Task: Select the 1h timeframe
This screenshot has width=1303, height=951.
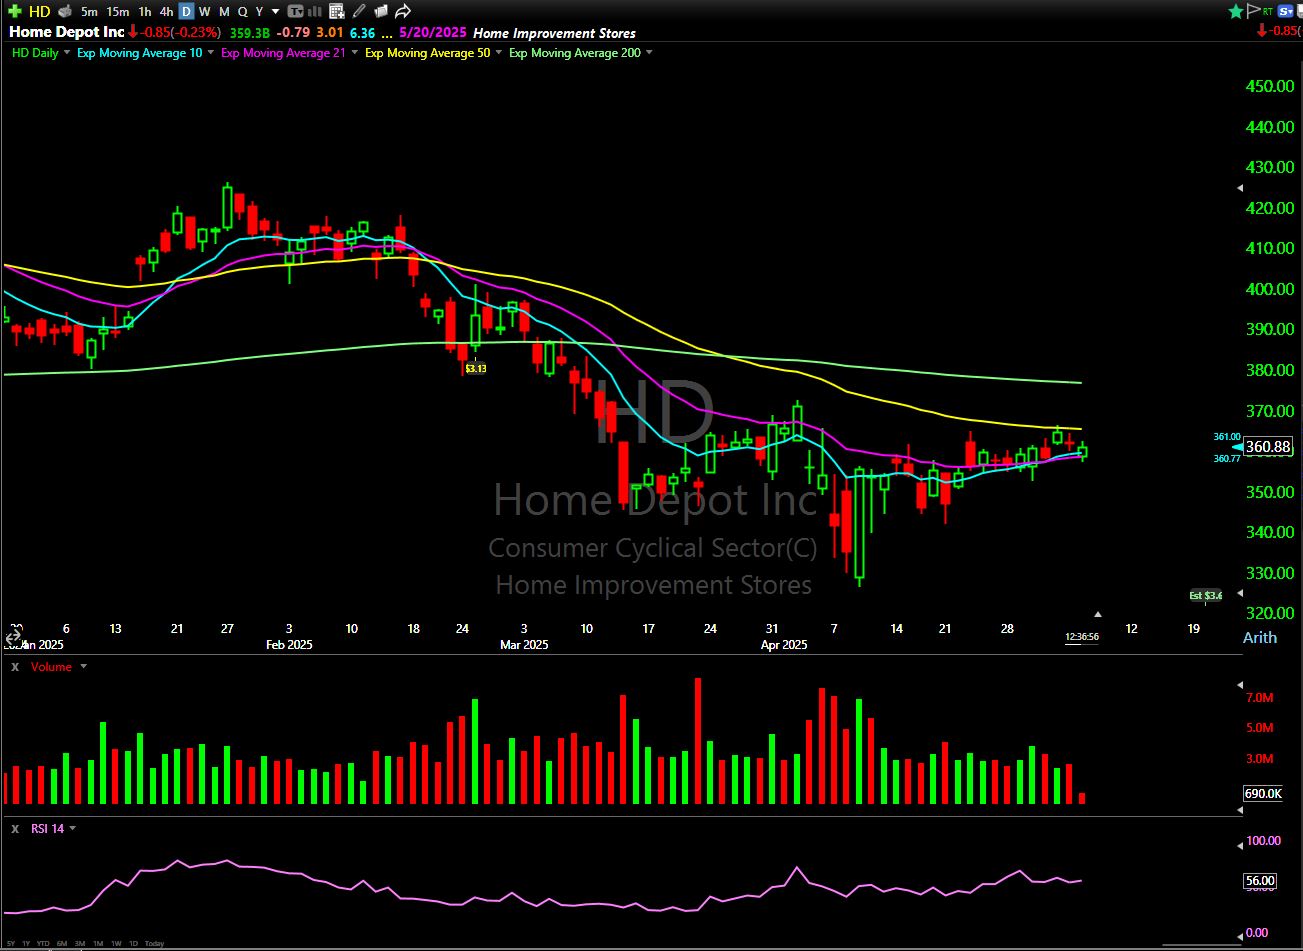Action: [145, 11]
